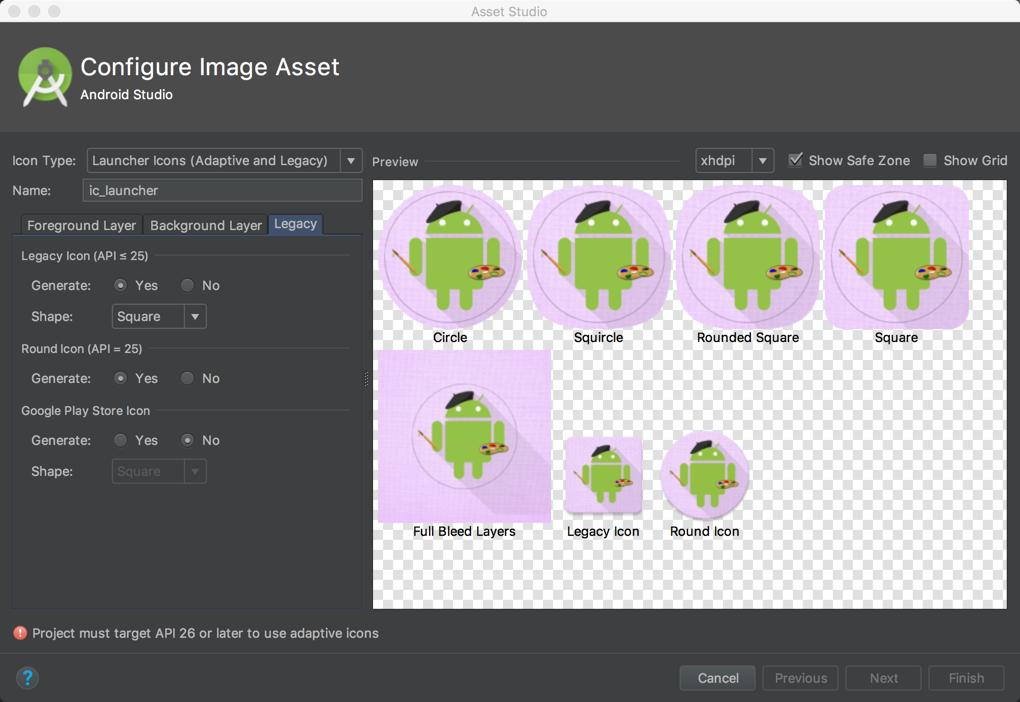The width and height of the screenshot is (1020, 702).
Task: Choose Yes for Legacy Icon generate
Action: click(120, 285)
